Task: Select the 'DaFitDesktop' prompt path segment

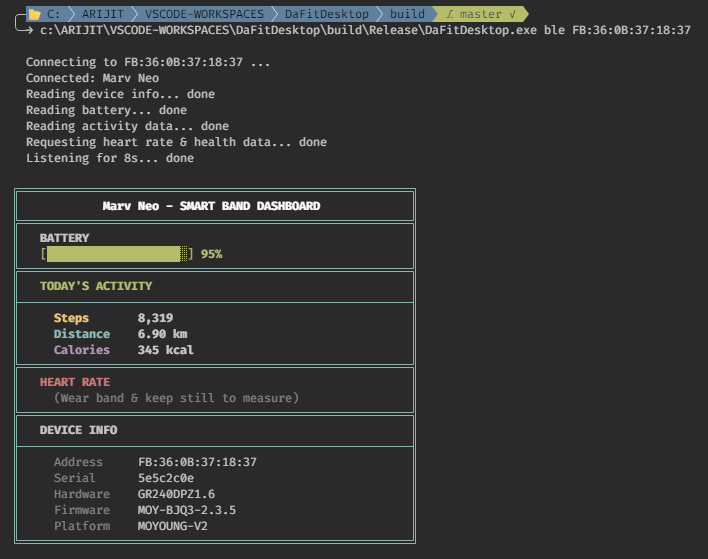Action: tap(326, 14)
